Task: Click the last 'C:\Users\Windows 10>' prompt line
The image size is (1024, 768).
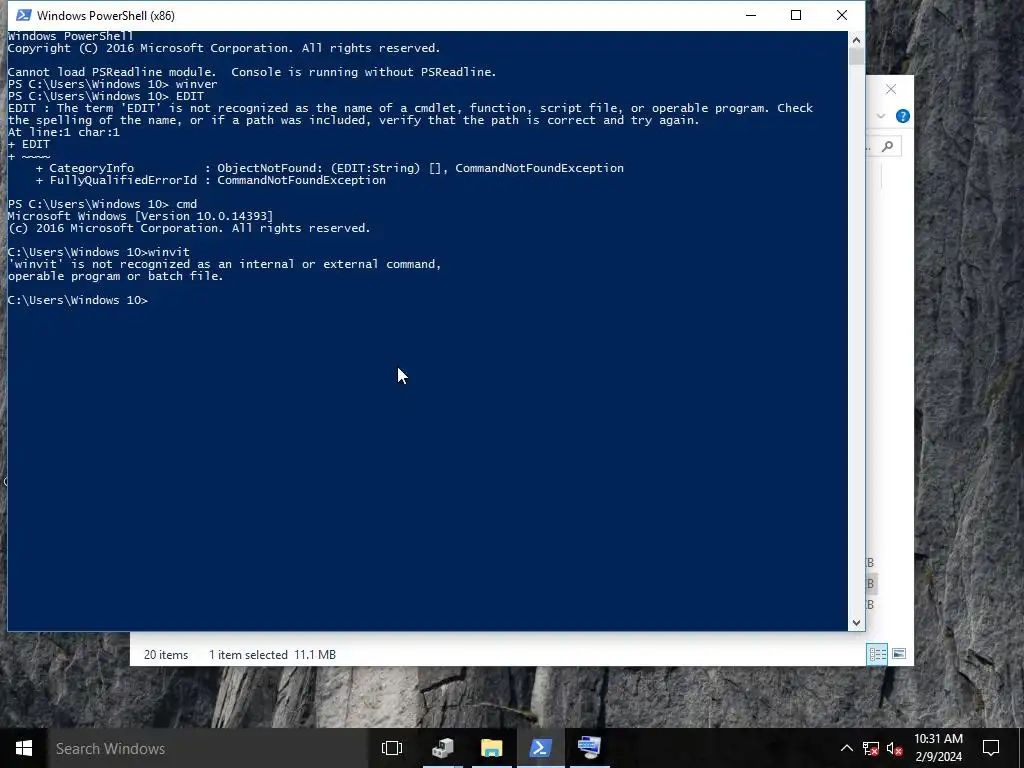Action: (x=78, y=300)
